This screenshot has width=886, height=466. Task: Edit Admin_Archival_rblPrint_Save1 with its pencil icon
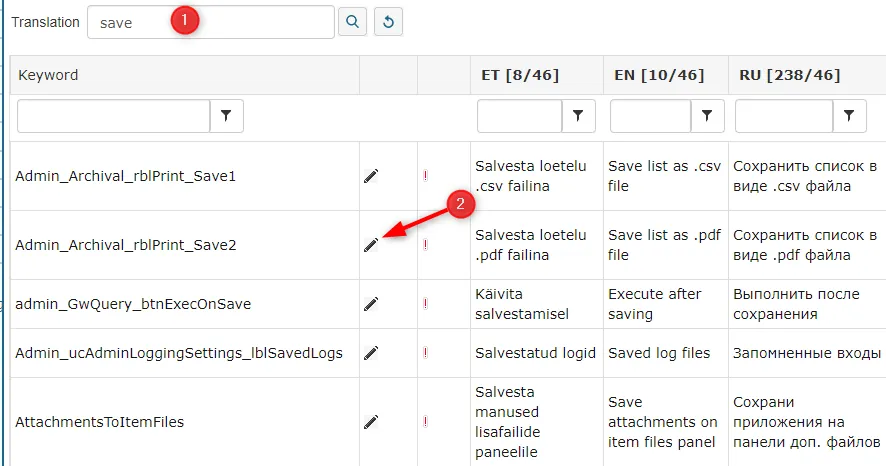[x=371, y=176]
